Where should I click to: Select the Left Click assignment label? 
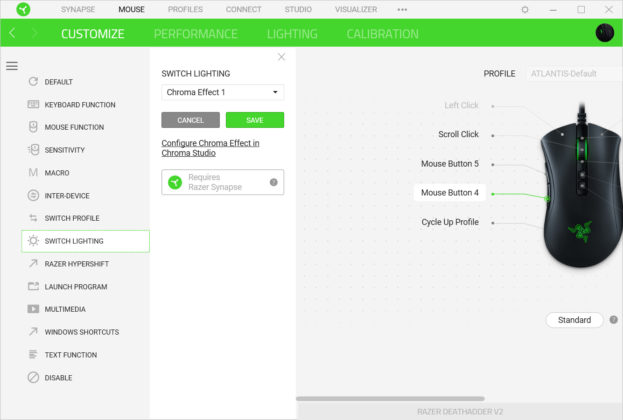[461, 105]
